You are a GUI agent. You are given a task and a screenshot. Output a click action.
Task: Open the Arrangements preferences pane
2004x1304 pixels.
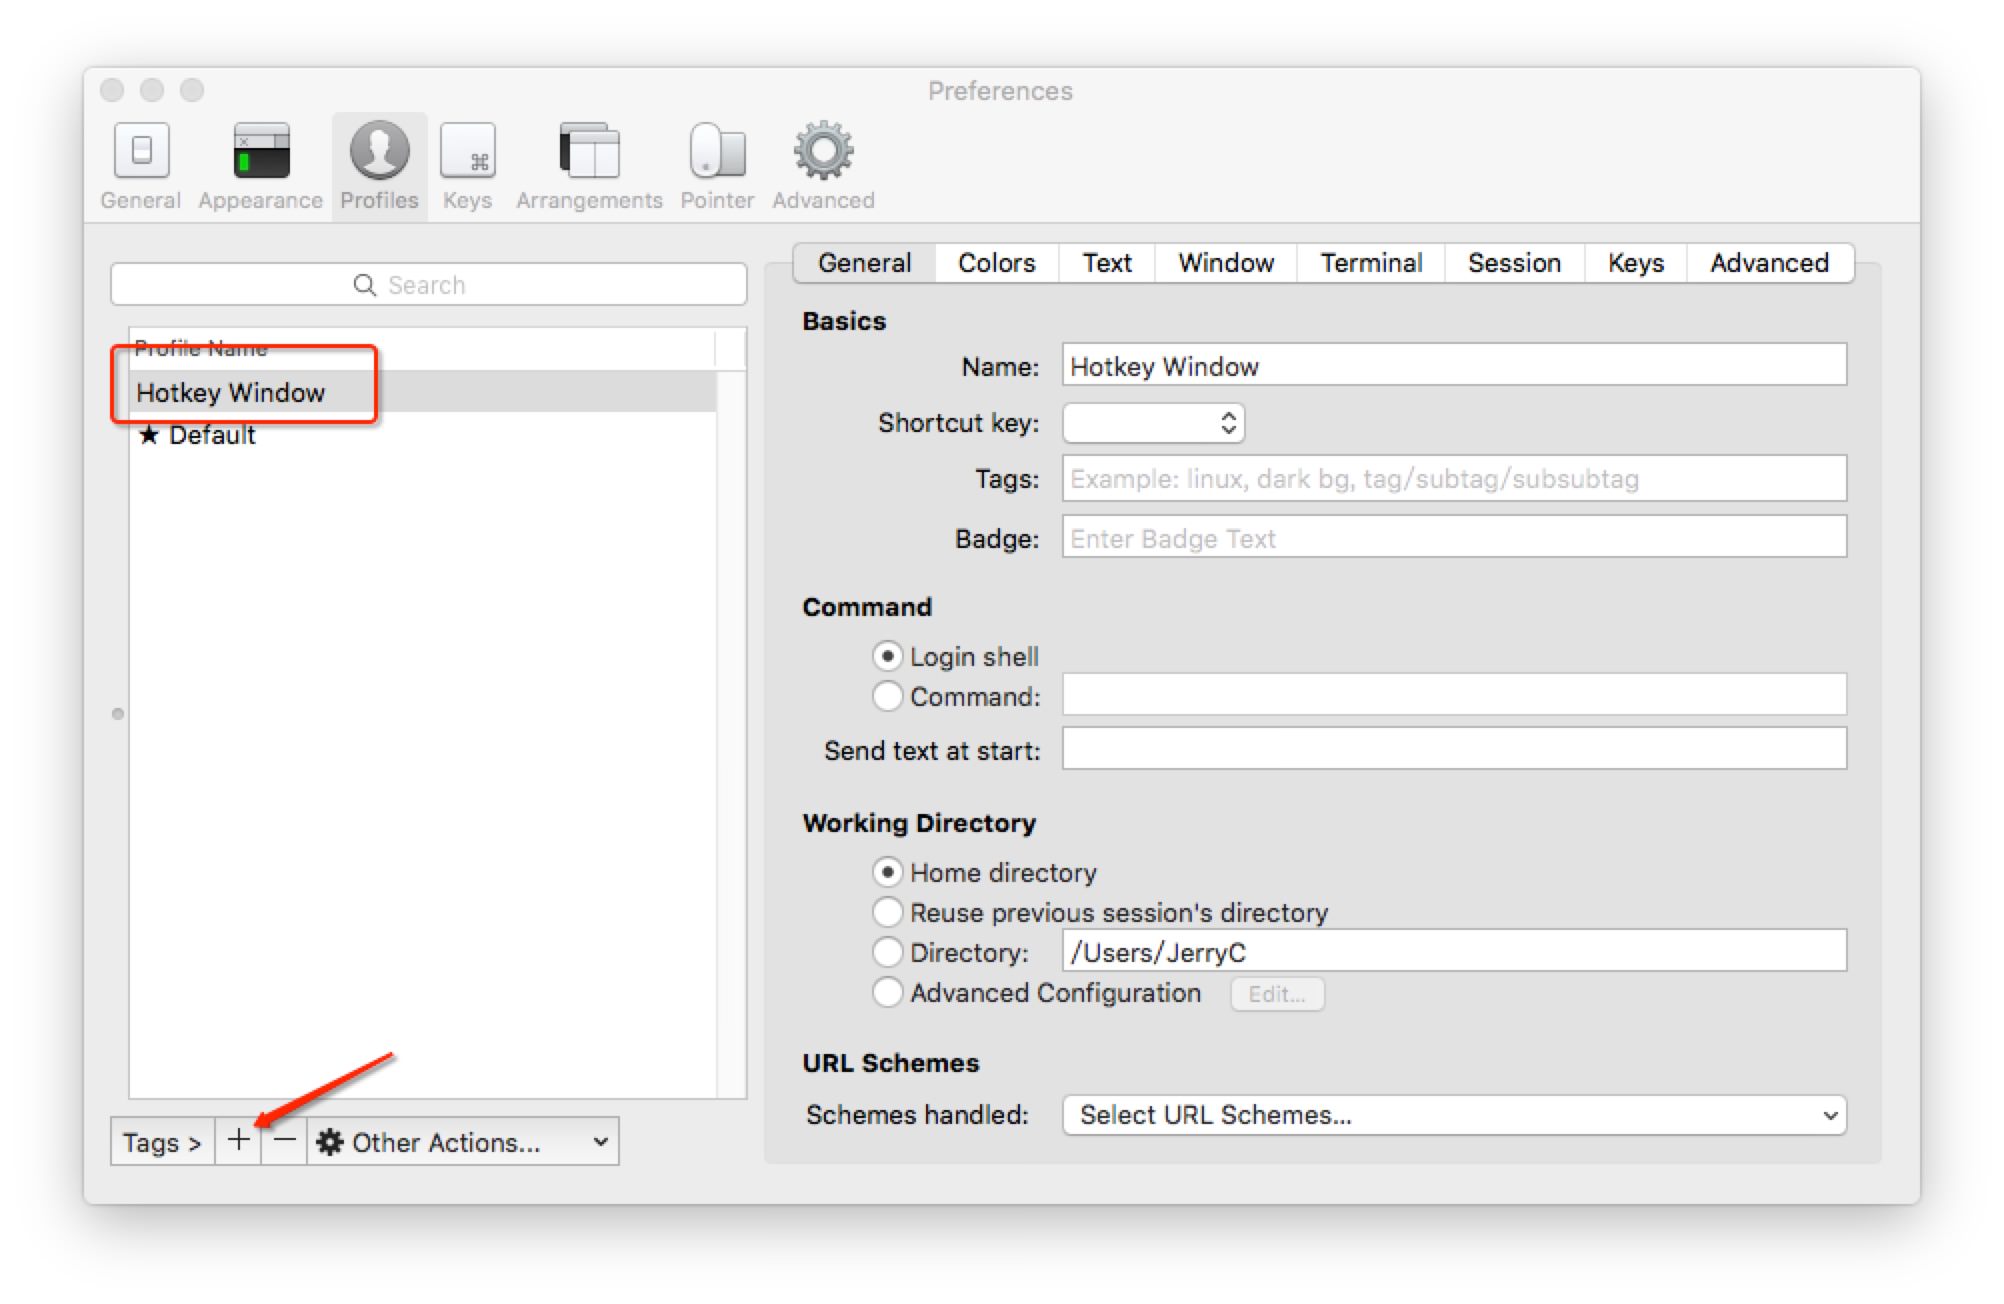tap(589, 165)
